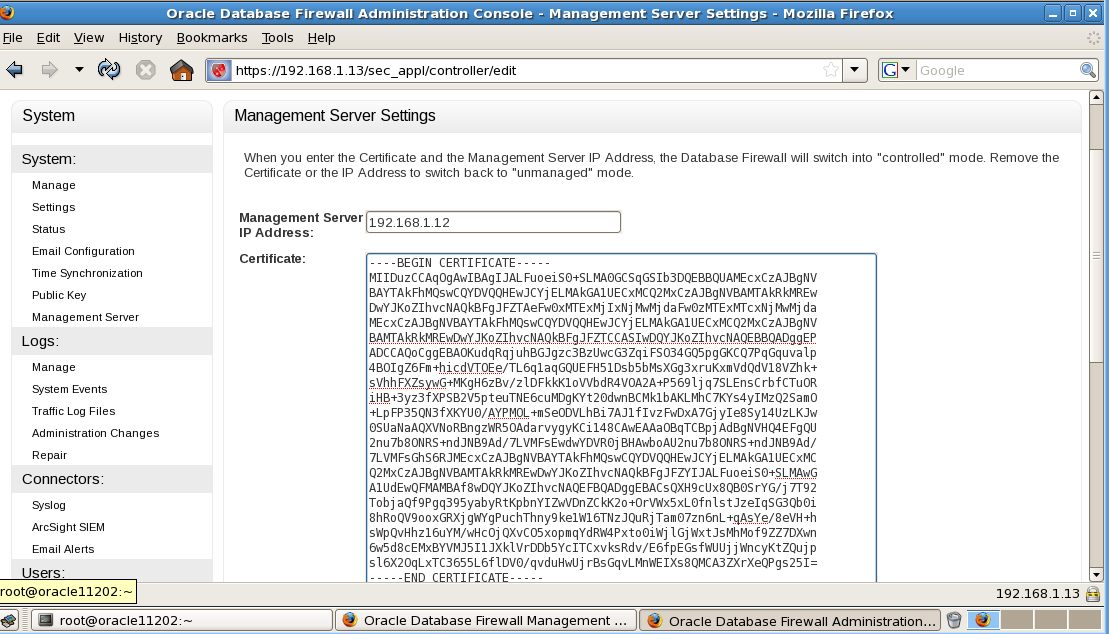Click the stop loading button

(145, 70)
